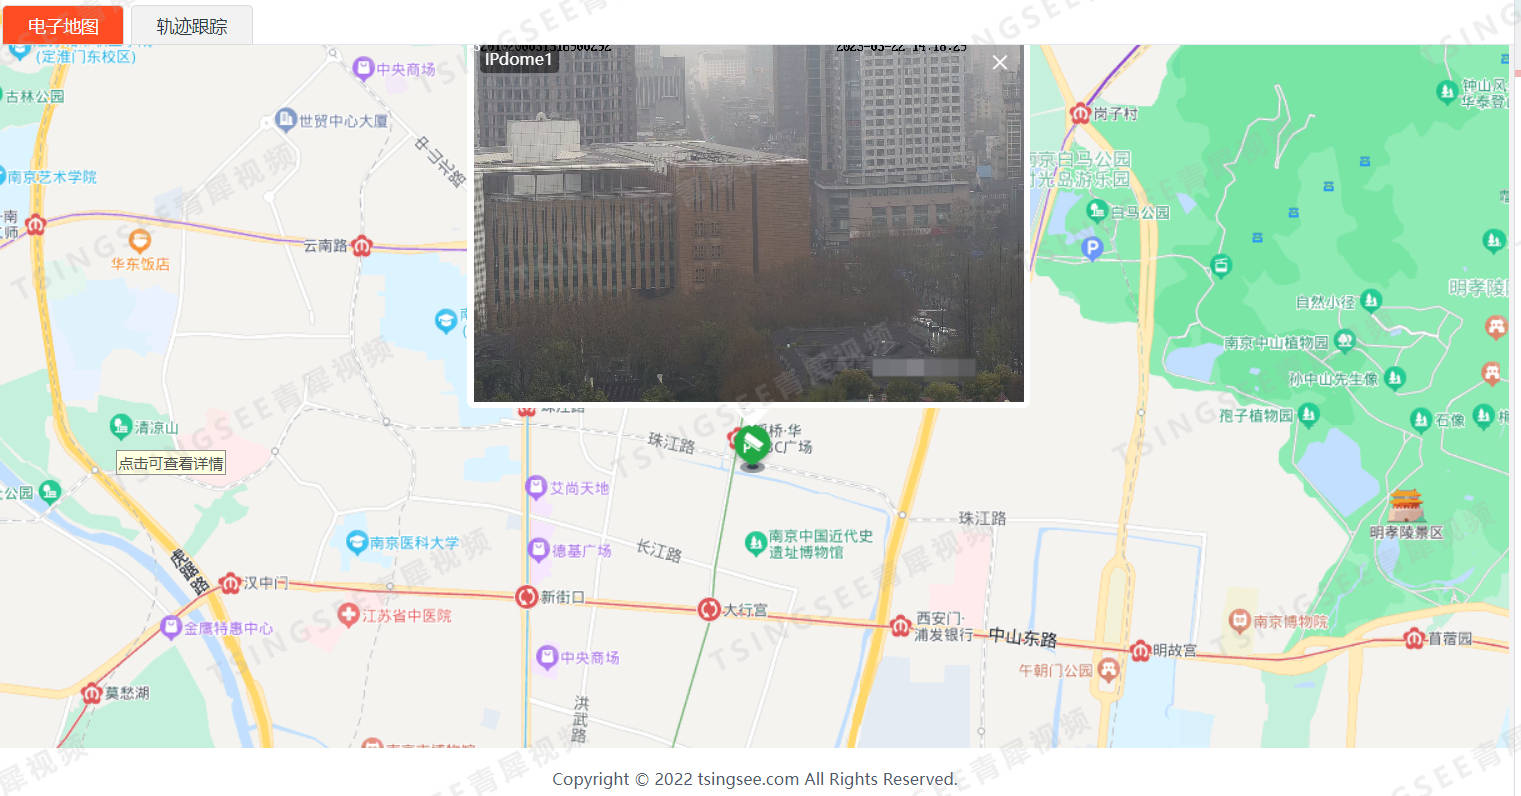Select the 大行宫 metro station icon

[x=709, y=609]
